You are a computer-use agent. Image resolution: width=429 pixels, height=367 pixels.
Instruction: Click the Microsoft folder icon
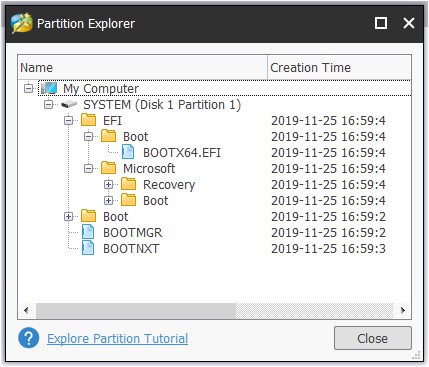coord(108,168)
